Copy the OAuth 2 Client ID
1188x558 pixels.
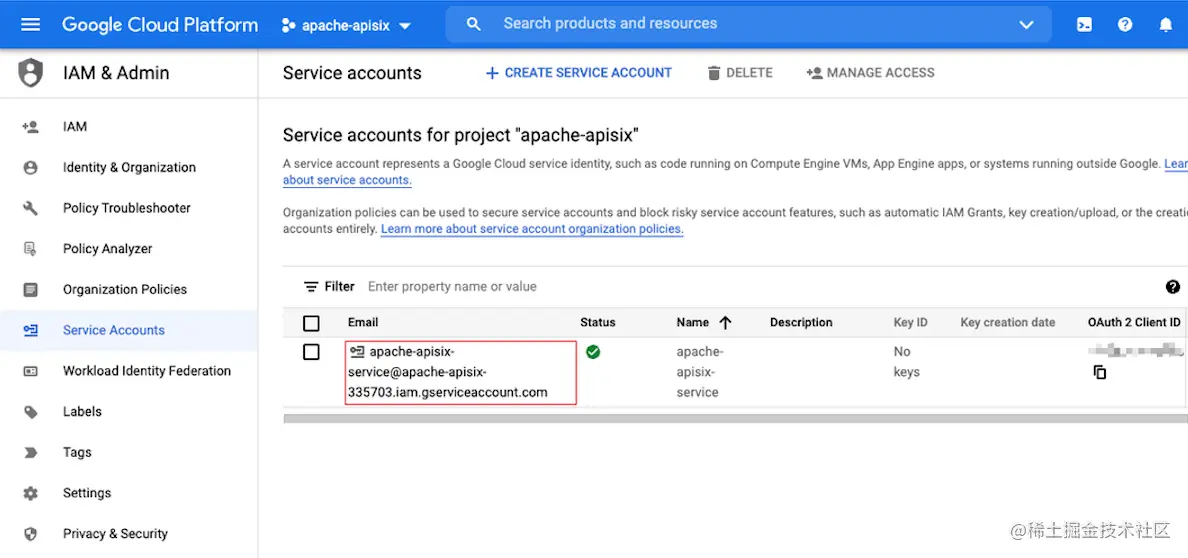coord(1100,372)
